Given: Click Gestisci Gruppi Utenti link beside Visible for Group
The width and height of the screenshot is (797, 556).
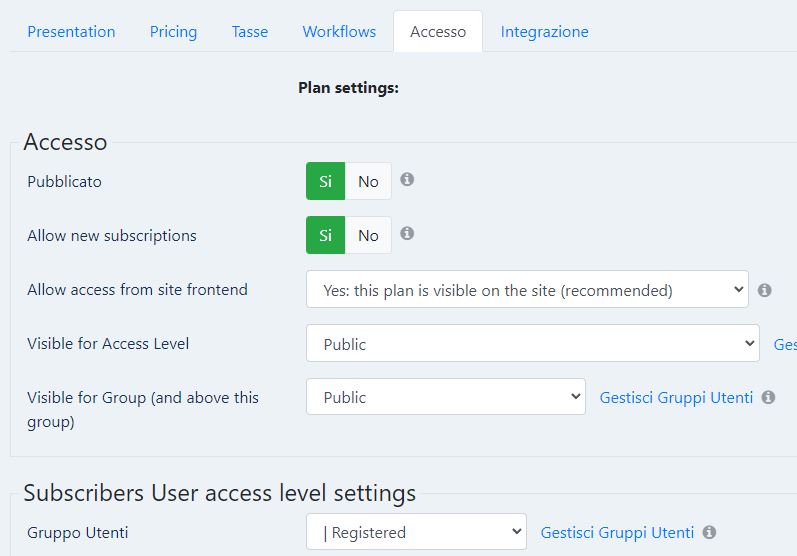Looking at the screenshot, I should click(676, 397).
